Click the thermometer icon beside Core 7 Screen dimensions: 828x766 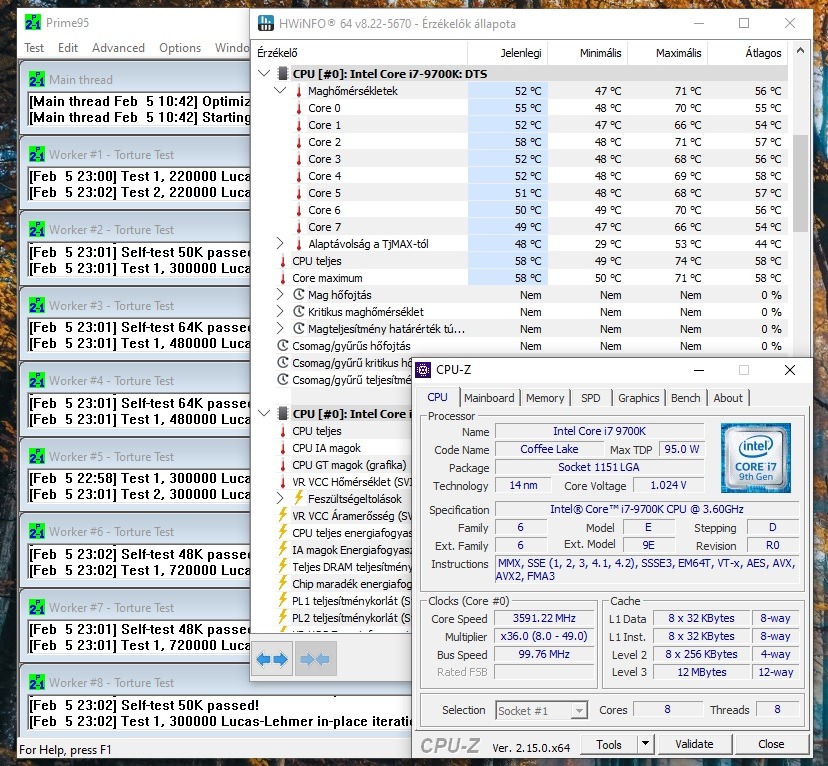[299, 227]
